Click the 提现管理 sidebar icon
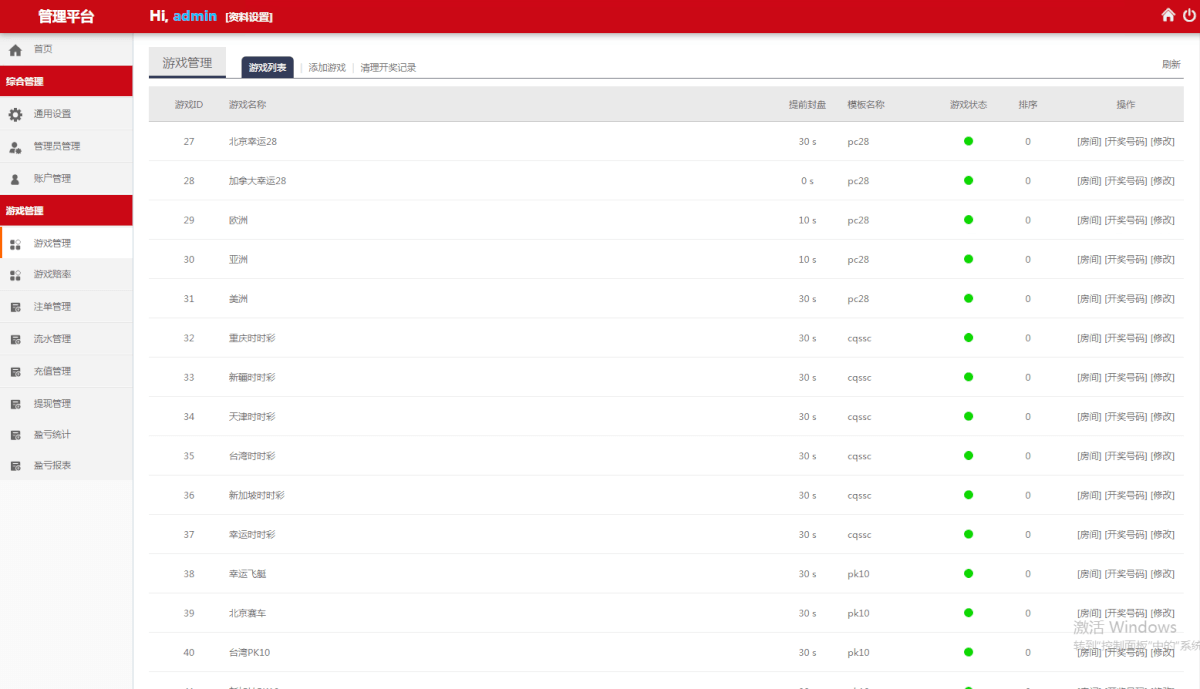Screen dimensions: 1200x689 pos(15,404)
